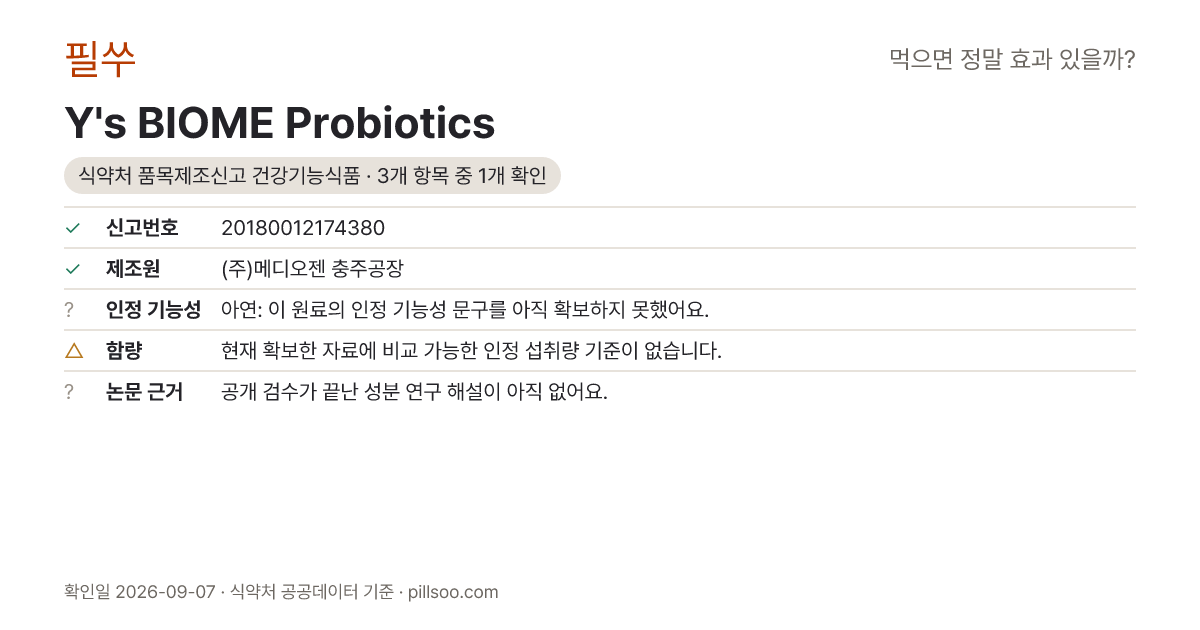
Task: Click the warning triangle icon beside 함량
Action: (x=73, y=351)
